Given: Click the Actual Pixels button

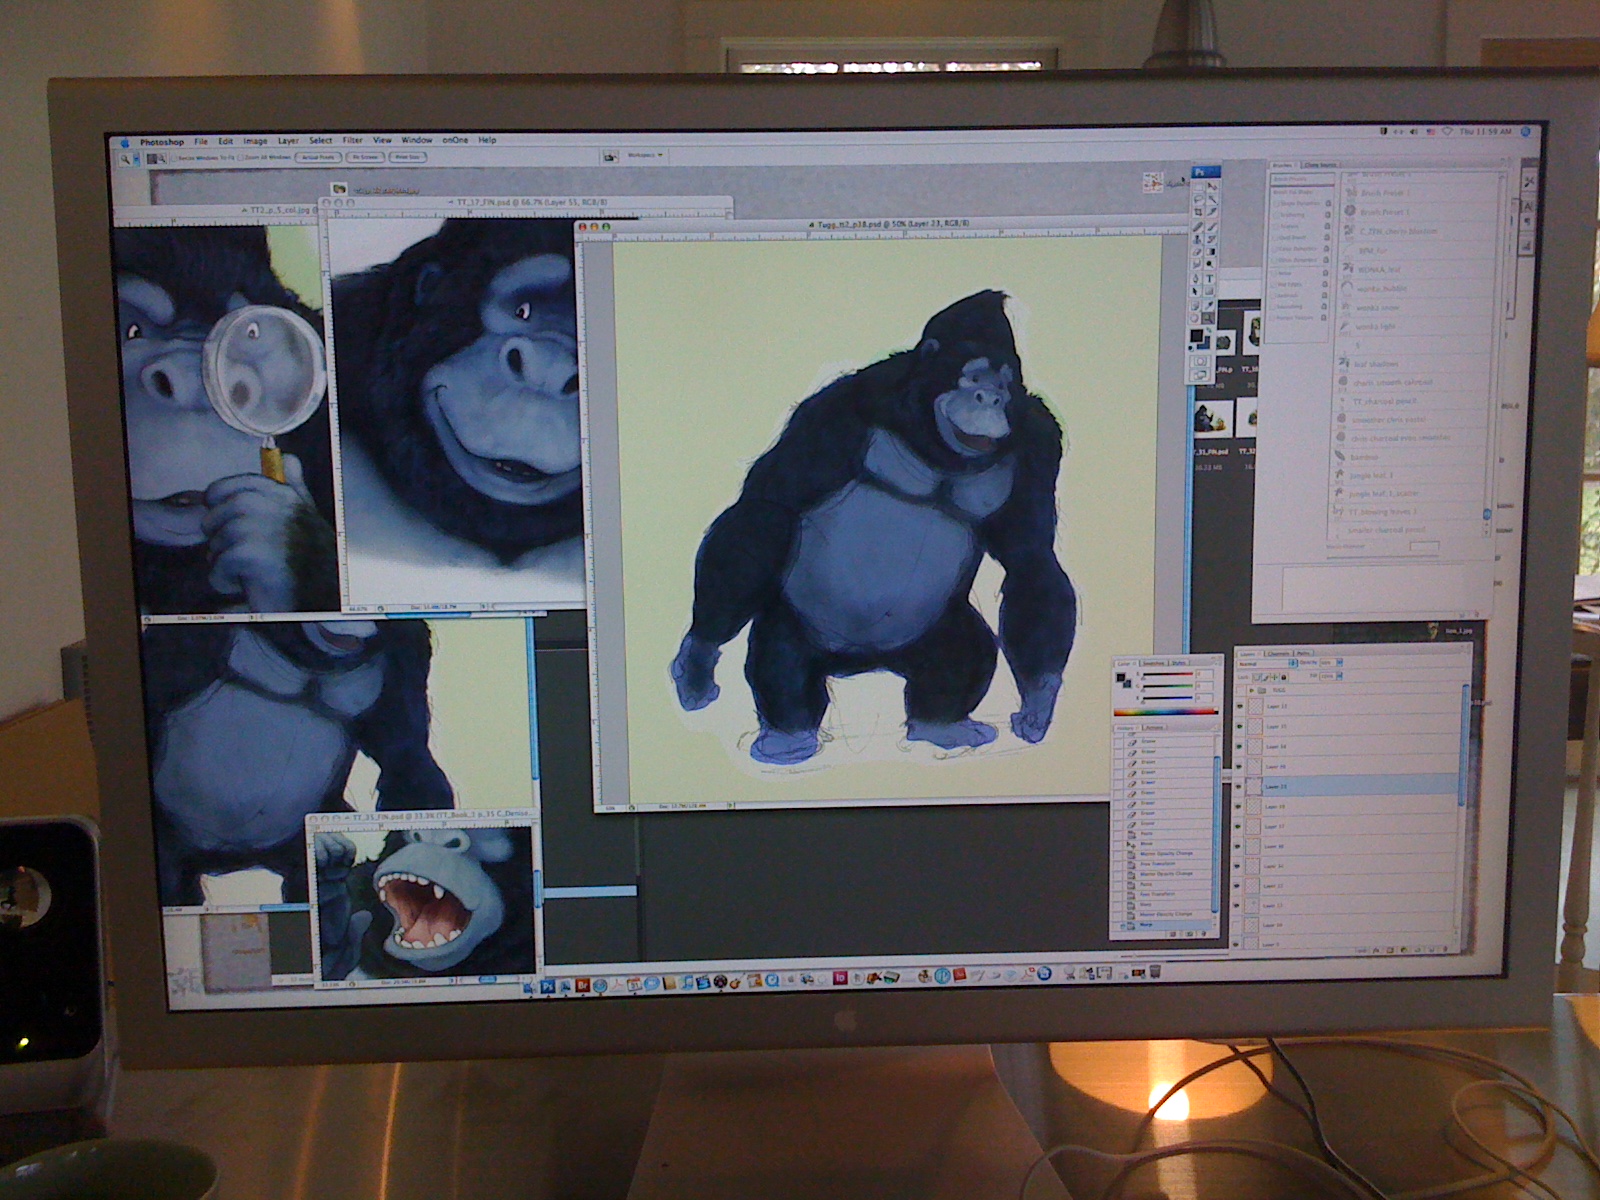Looking at the screenshot, I should [x=318, y=157].
